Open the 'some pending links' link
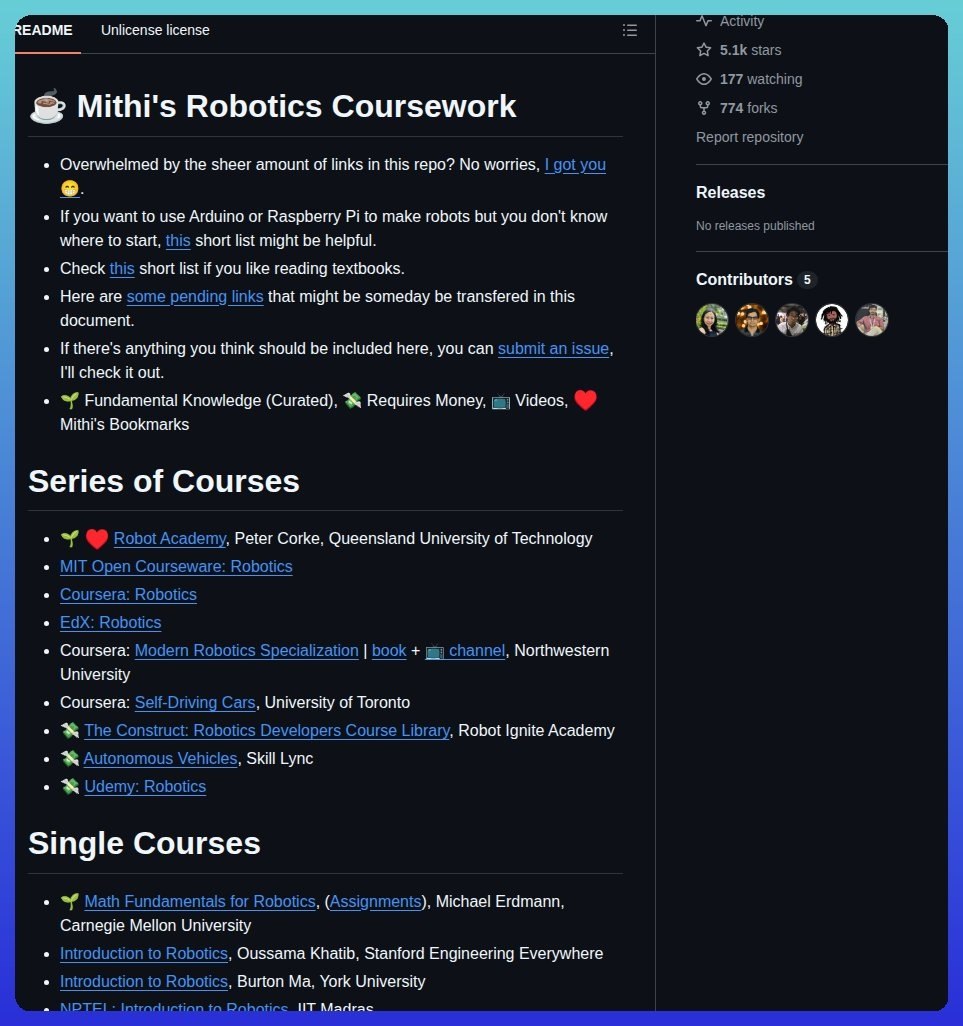Screen dimensions: 963x1026 tap(195, 296)
